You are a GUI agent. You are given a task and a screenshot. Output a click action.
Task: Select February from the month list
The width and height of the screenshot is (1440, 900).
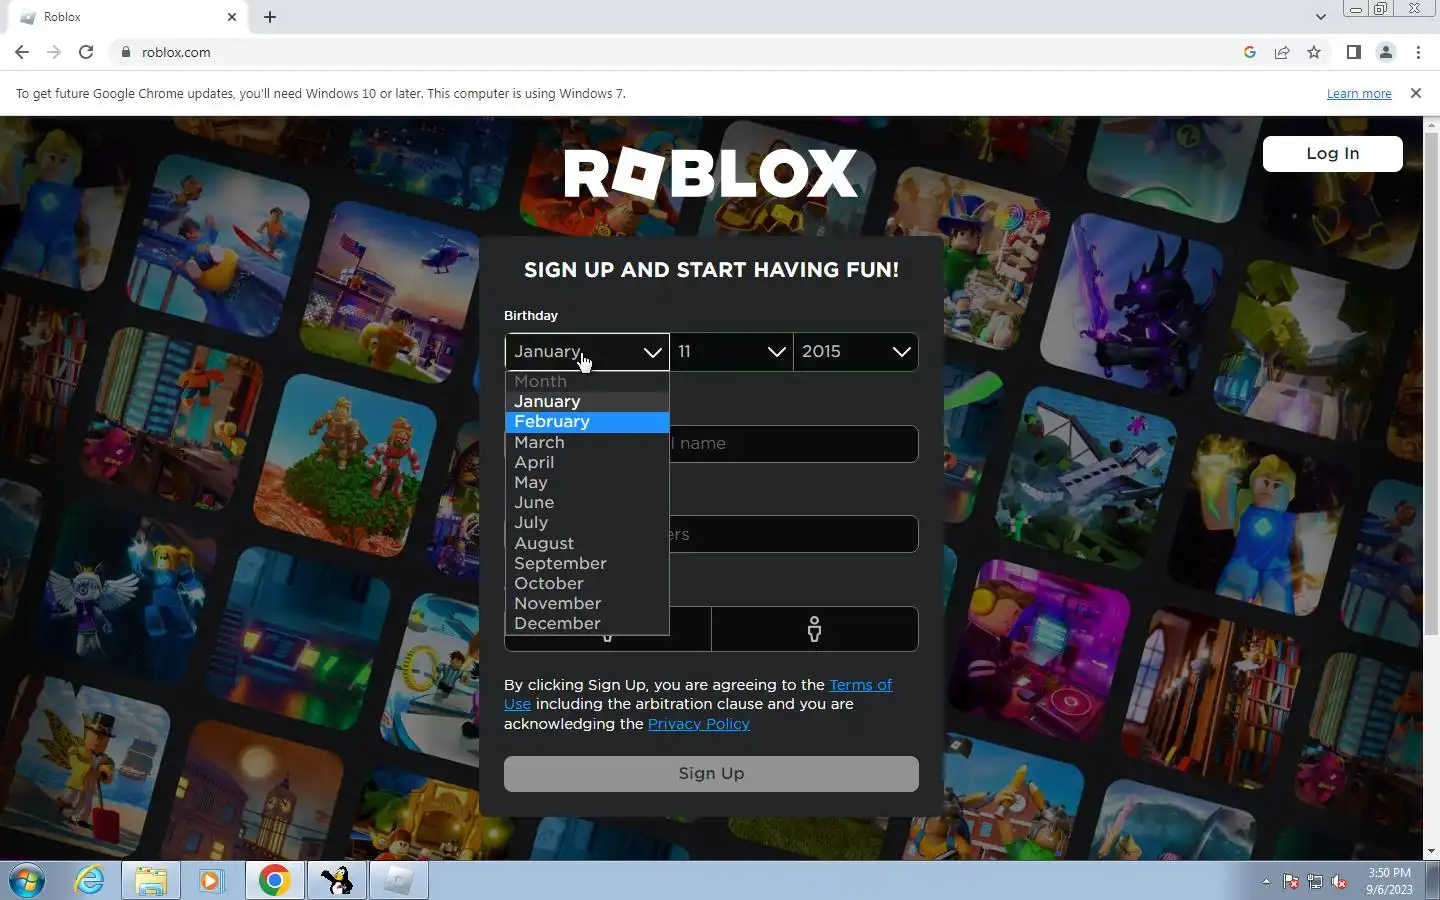[x=587, y=422]
